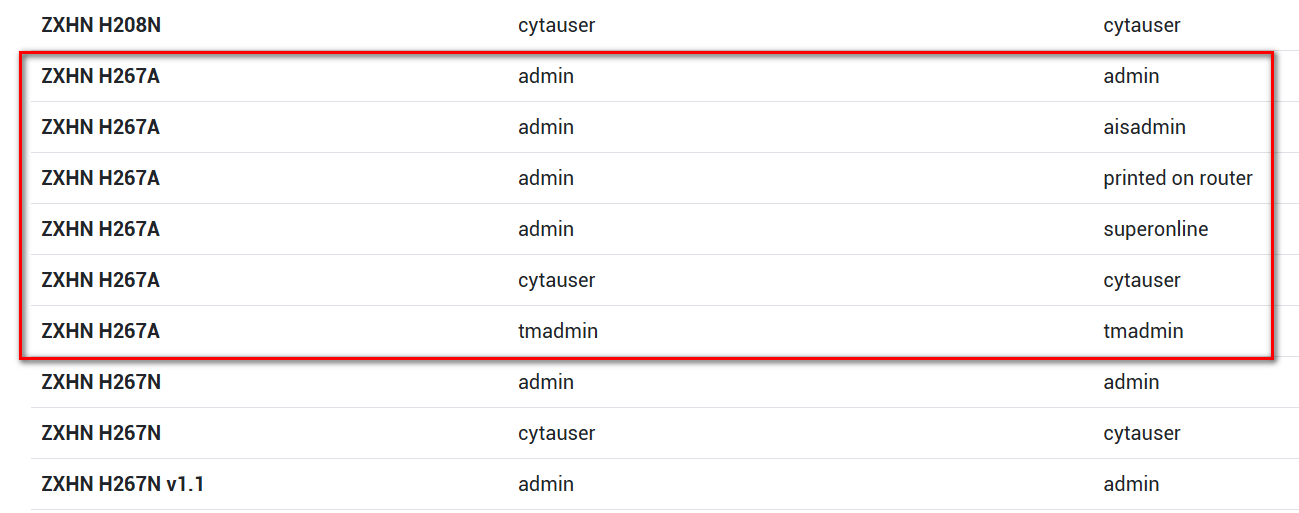Select cytauser username in ZXHN H208N row
The width and height of the screenshot is (1299, 513).
click(556, 25)
